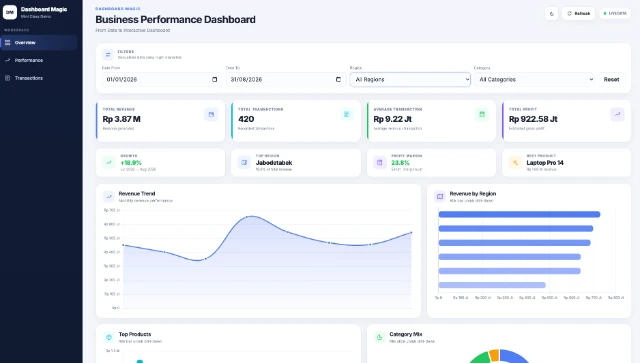
Task: Click the Growth card arrow icon
Action: point(109,163)
